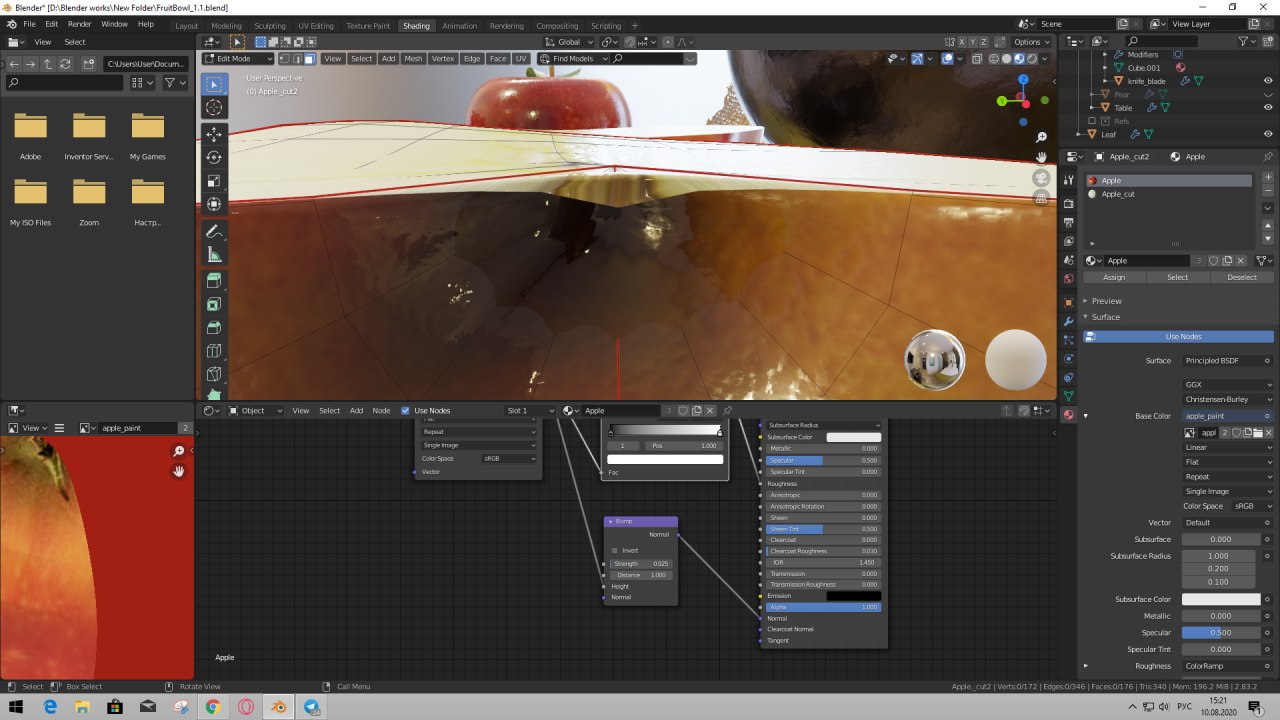Create a new folder in the file browser
Viewport: 1280px width, 720px height.
point(89,63)
